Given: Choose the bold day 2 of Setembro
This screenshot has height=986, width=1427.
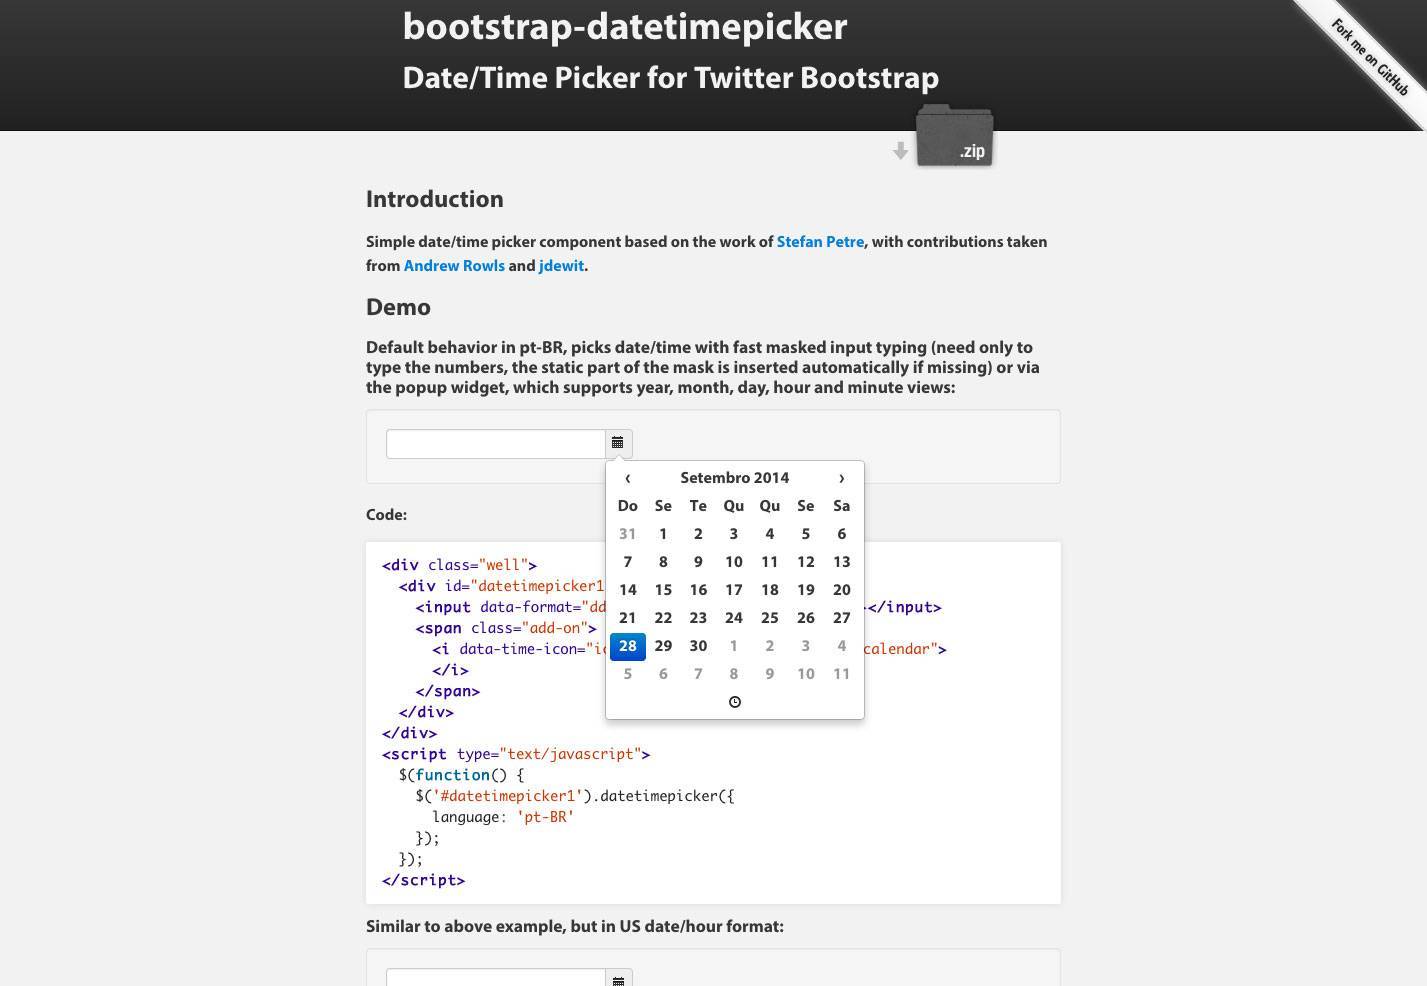Looking at the screenshot, I should (x=698, y=534).
